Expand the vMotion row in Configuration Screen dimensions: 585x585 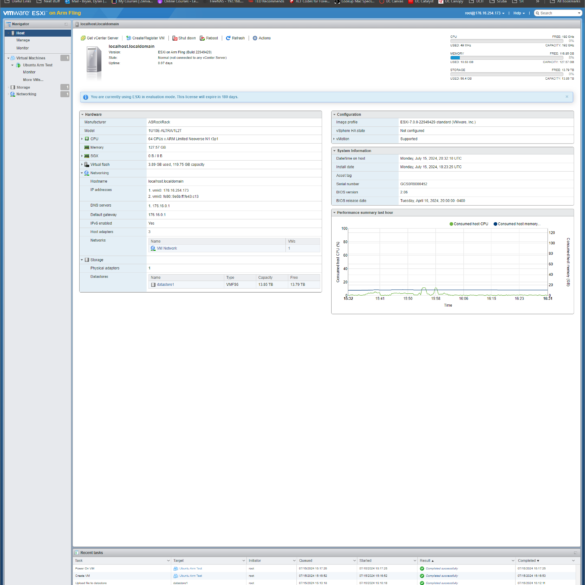(x=334, y=139)
